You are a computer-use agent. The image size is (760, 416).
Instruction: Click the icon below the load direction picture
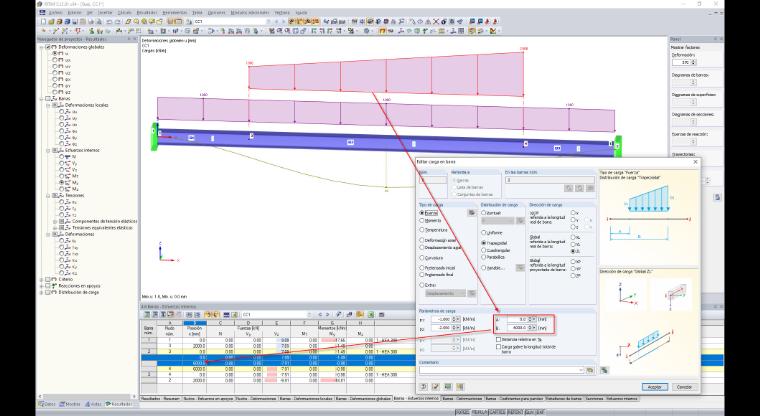[604, 370]
